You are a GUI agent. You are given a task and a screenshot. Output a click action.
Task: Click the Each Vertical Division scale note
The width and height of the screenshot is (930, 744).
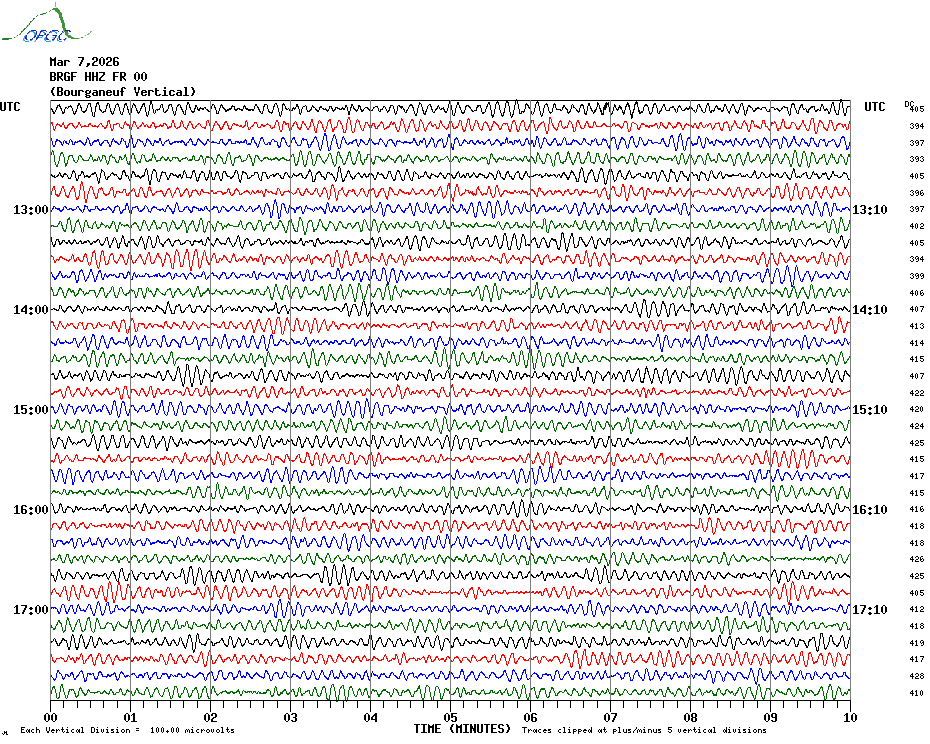click(x=128, y=730)
